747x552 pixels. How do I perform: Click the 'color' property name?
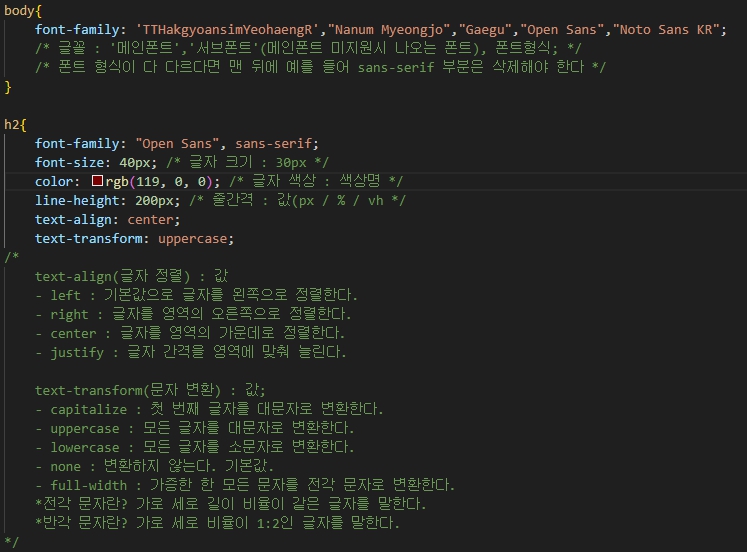pyautogui.click(x=54, y=181)
